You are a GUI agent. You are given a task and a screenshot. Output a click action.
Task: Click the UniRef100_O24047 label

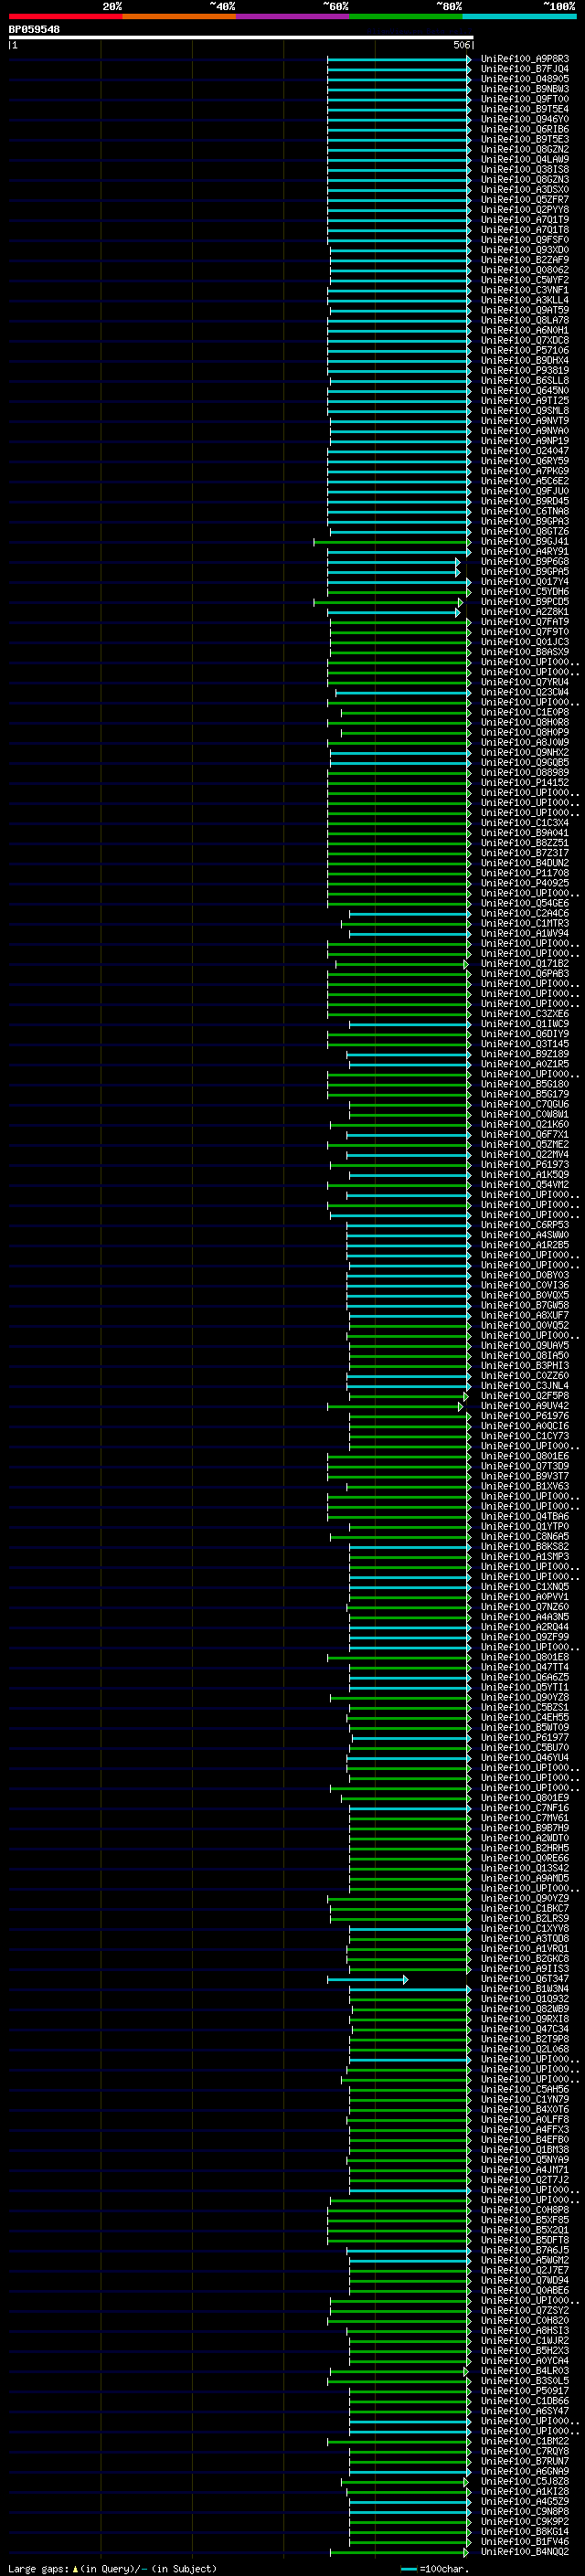point(525,451)
